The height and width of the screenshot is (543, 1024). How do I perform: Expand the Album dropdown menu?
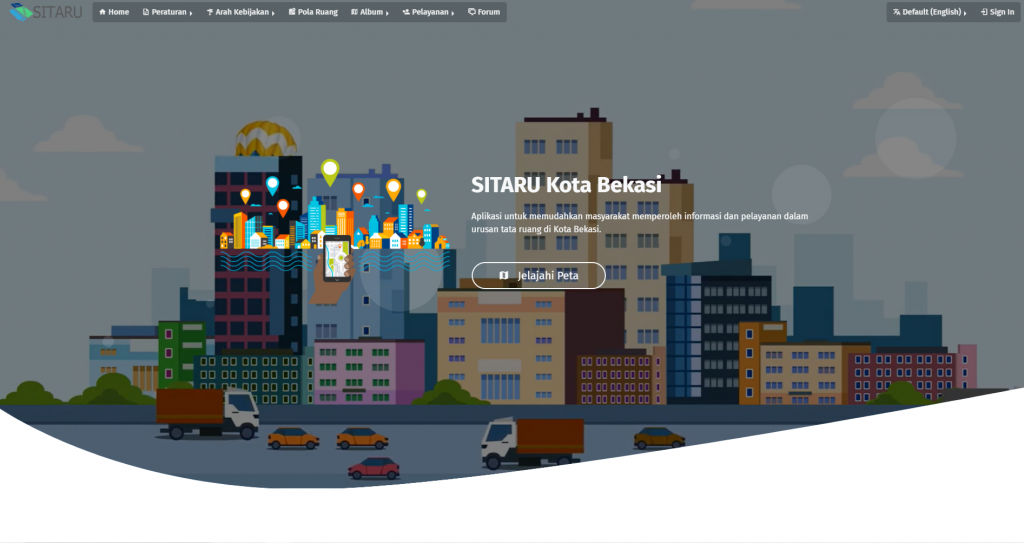pos(370,12)
